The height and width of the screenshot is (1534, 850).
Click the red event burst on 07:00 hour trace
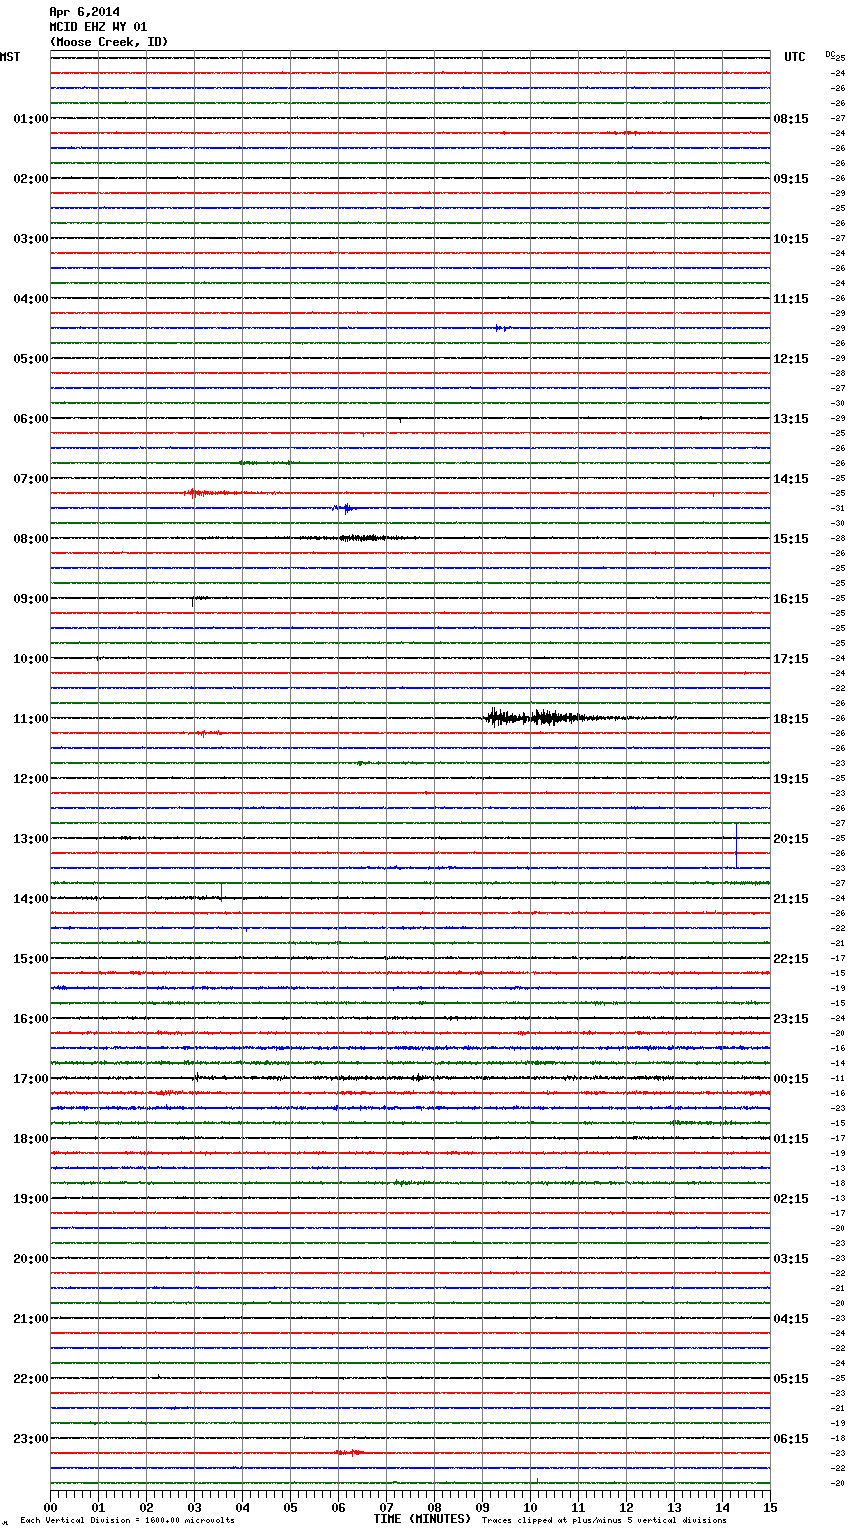tap(212, 493)
